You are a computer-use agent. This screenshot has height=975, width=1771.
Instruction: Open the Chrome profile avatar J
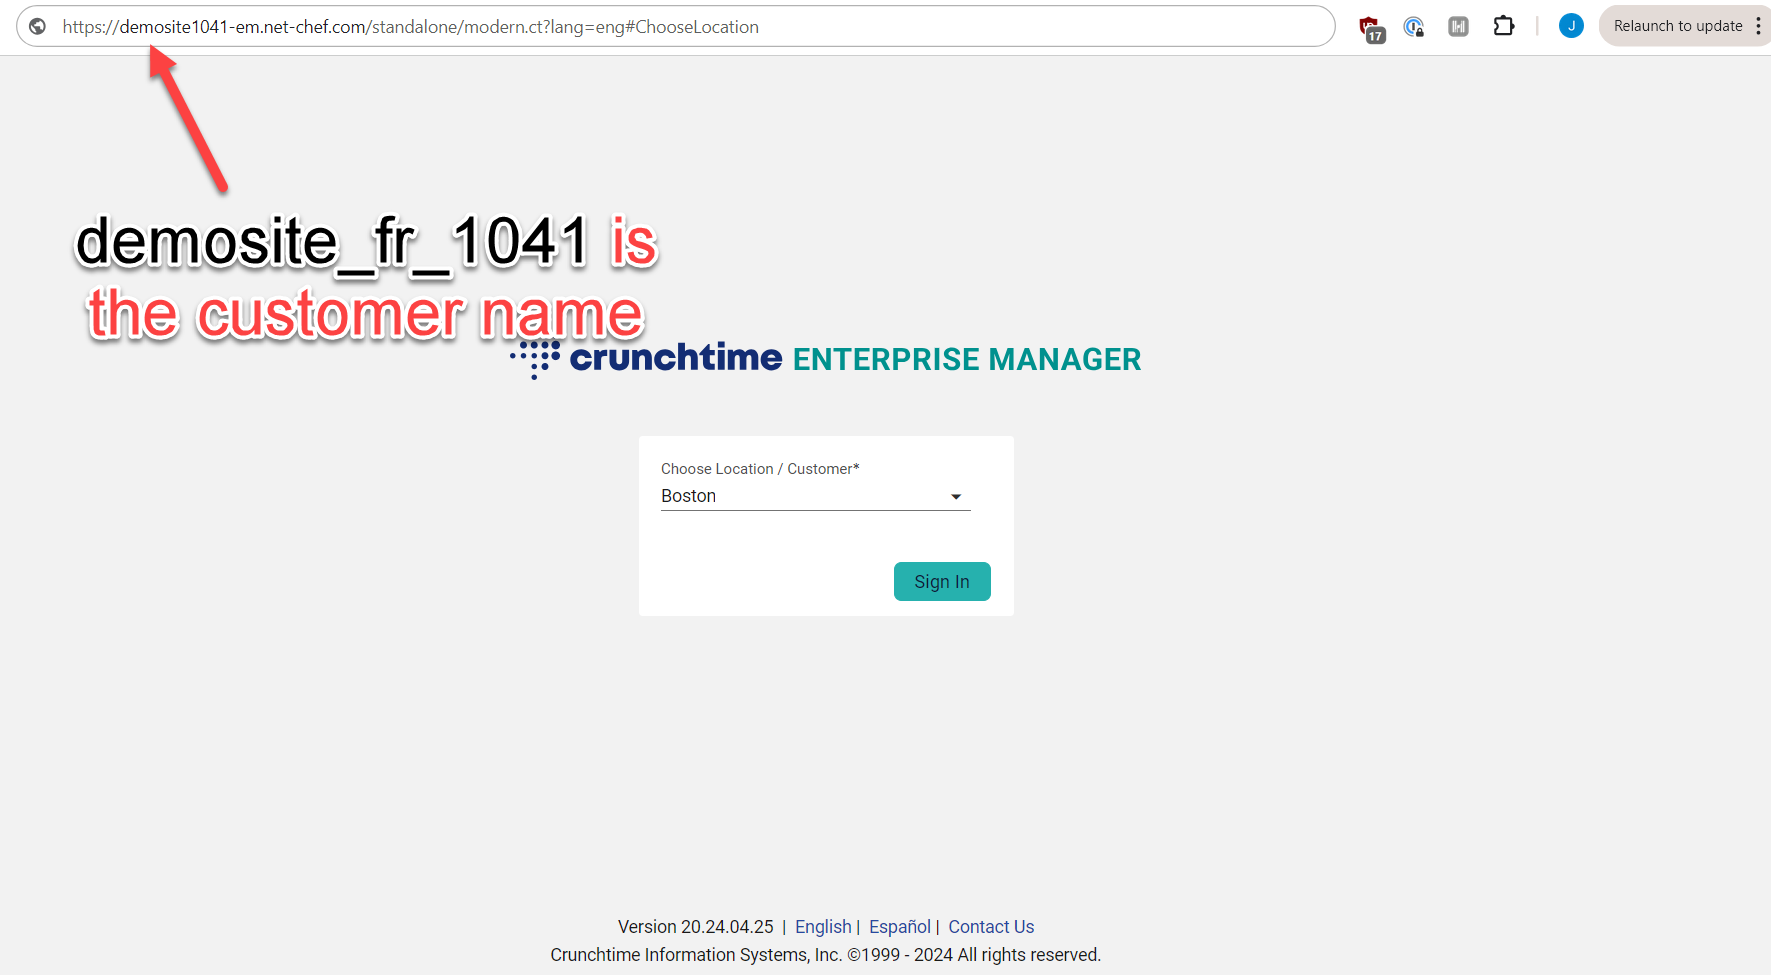(x=1571, y=26)
